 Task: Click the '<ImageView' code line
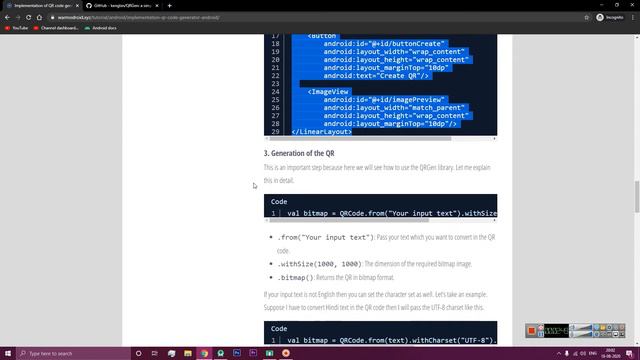tap(328, 92)
